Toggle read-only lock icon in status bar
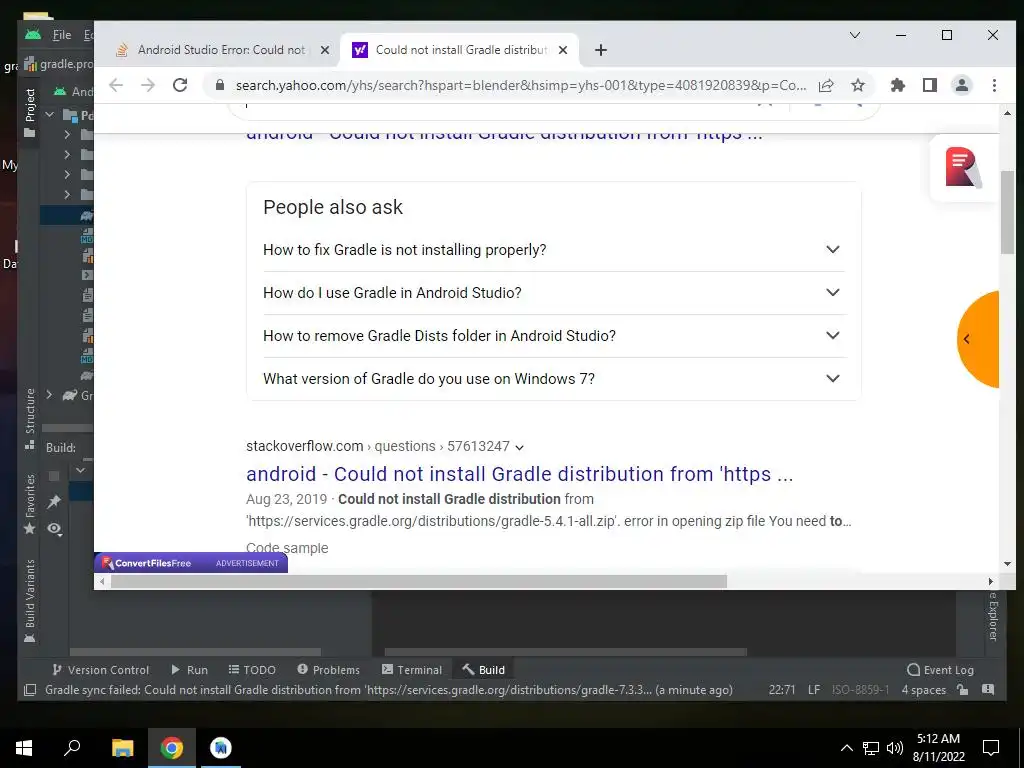Image resolution: width=1024 pixels, height=768 pixels. click(x=962, y=690)
